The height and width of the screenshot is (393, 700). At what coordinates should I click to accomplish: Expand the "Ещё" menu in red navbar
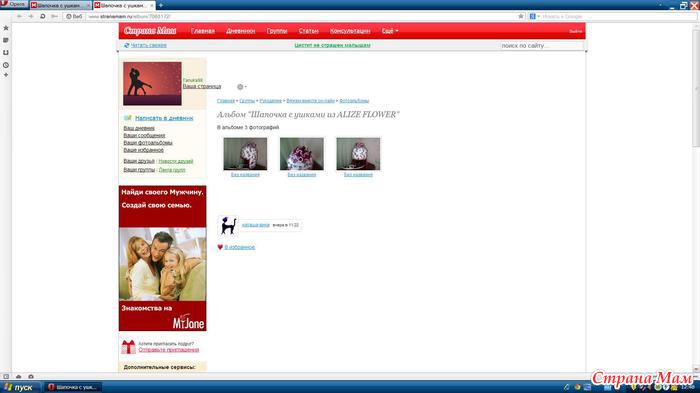tap(390, 31)
